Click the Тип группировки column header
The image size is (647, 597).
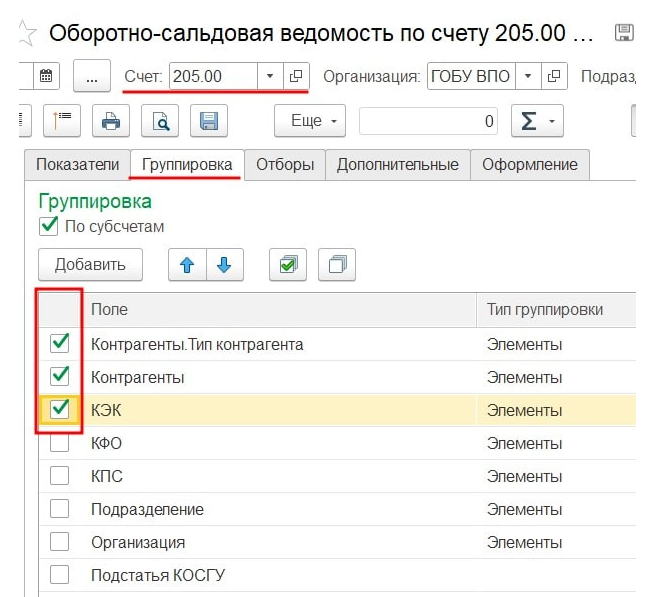pos(556,309)
